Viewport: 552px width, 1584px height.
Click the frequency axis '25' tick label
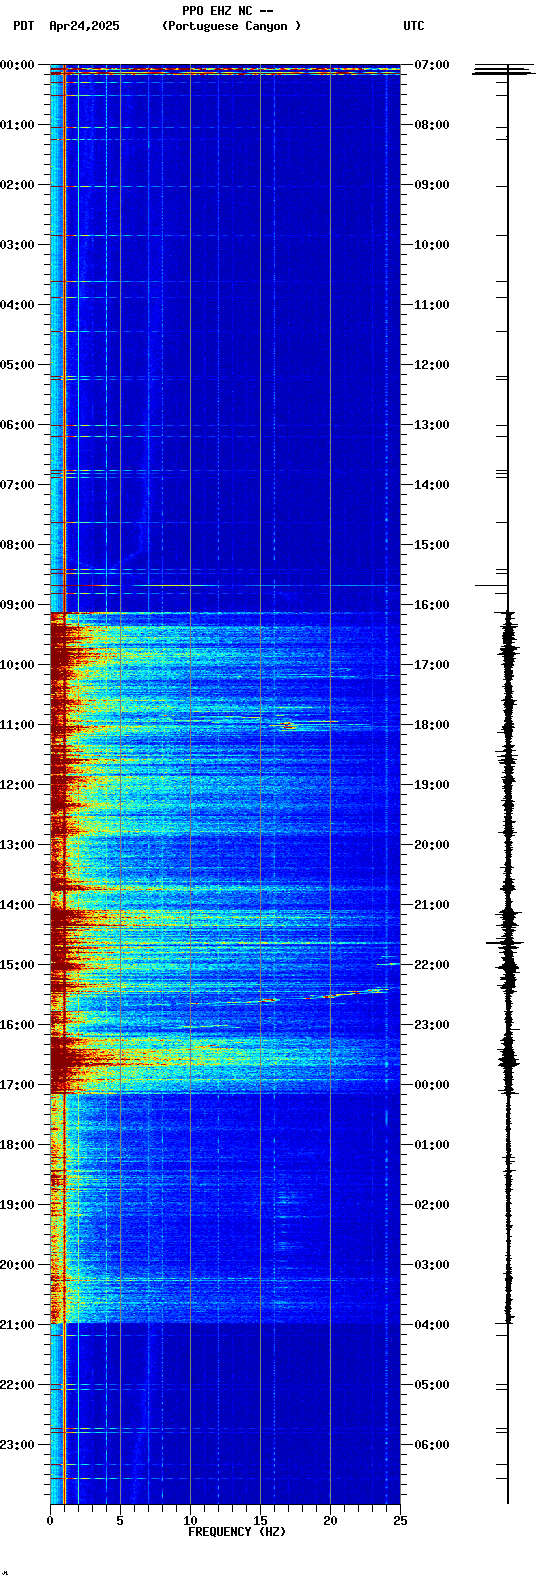[400, 1521]
